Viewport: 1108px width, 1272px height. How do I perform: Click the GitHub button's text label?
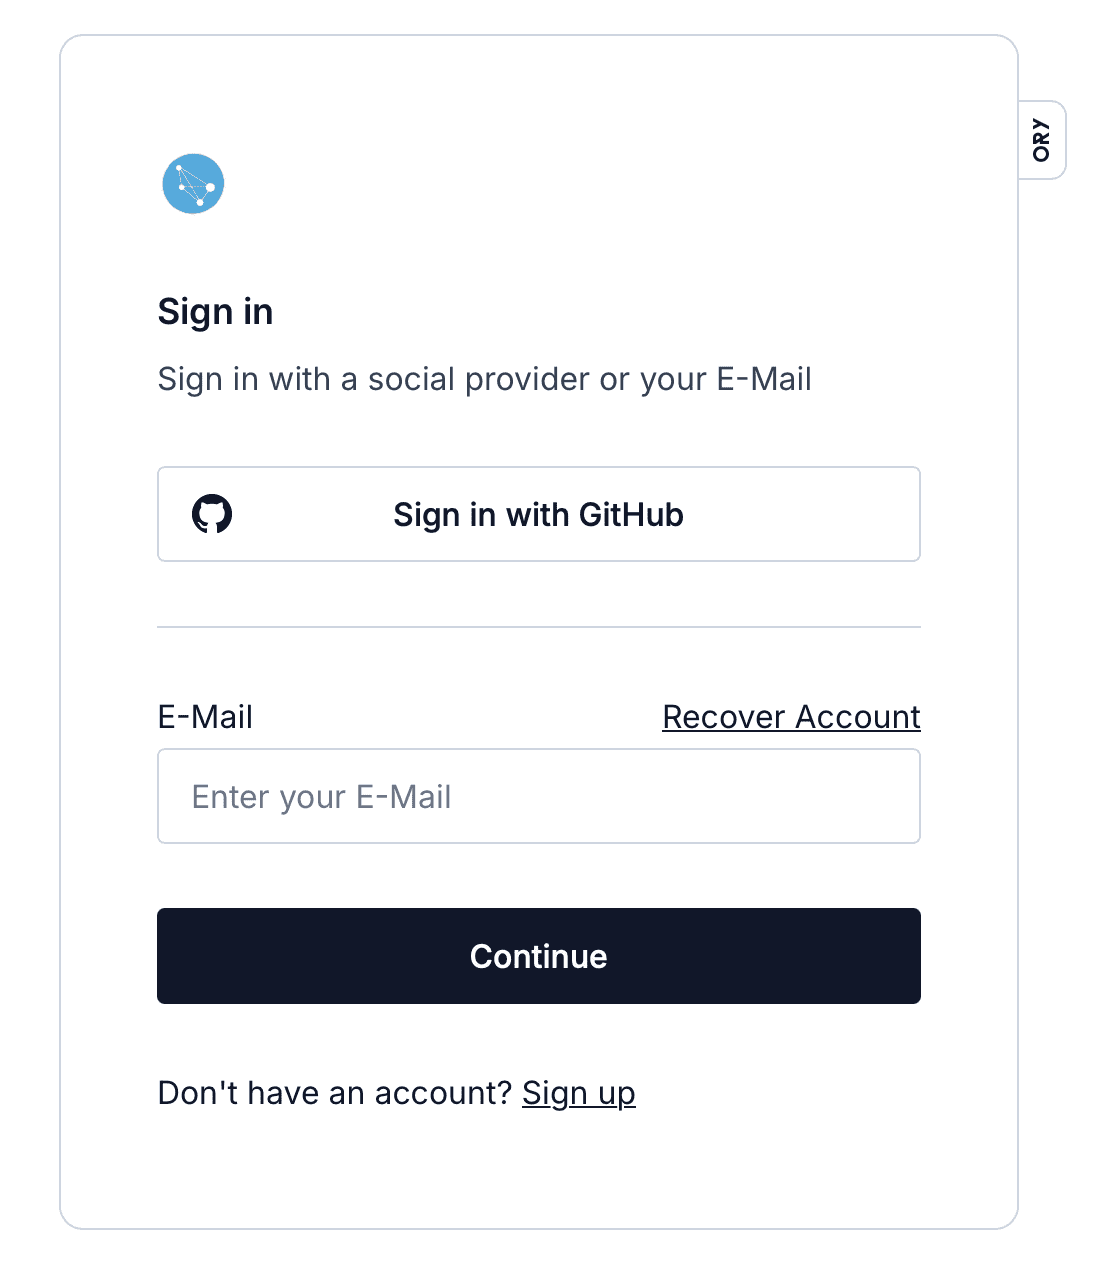click(538, 514)
